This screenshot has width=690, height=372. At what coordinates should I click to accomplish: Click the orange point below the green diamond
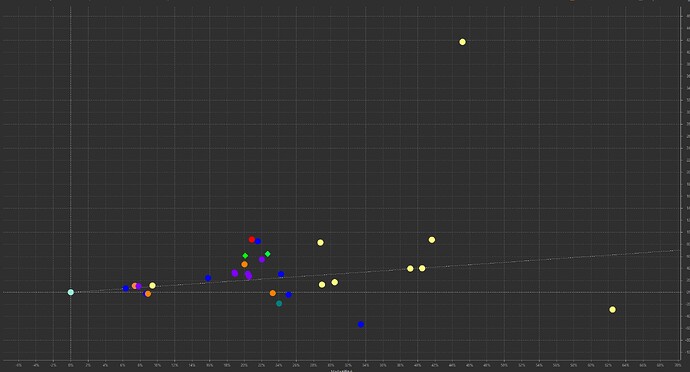point(244,264)
